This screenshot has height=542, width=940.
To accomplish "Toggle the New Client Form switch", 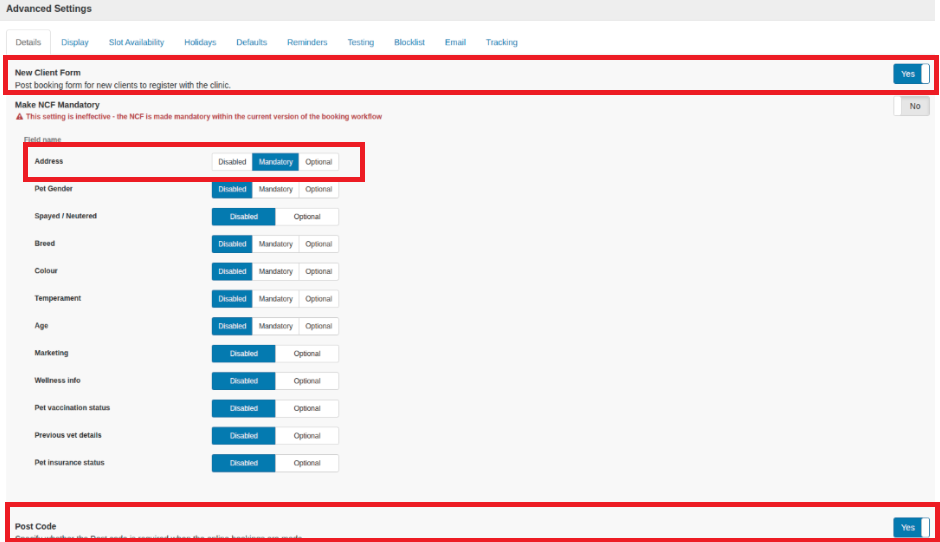I will tap(911, 74).
